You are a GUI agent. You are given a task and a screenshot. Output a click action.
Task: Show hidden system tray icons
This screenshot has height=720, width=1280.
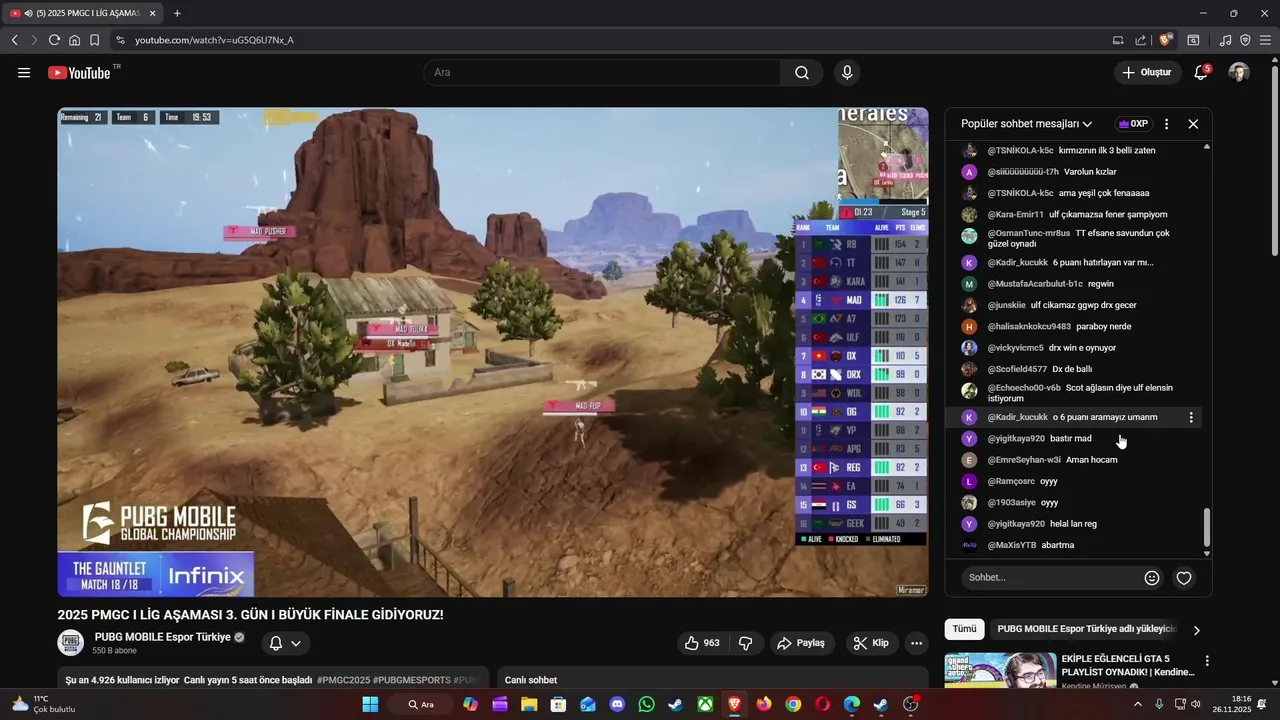[1137, 704]
